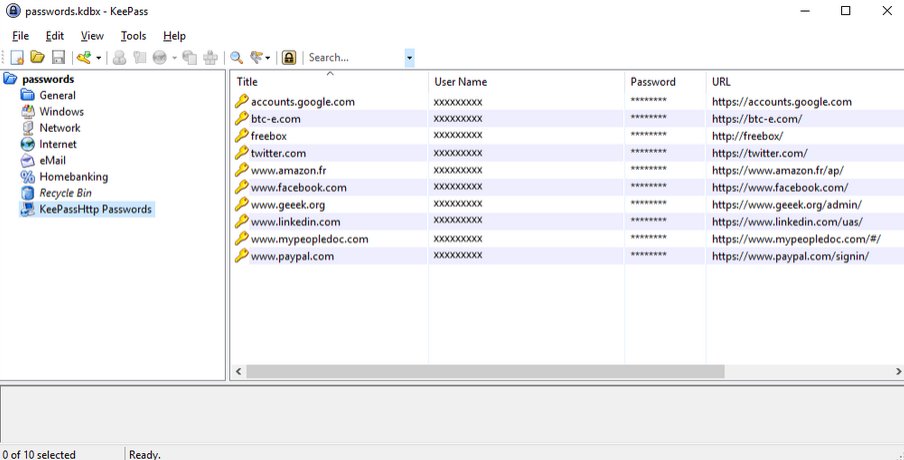Click the New database toolbar icon

[x=17, y=57]
